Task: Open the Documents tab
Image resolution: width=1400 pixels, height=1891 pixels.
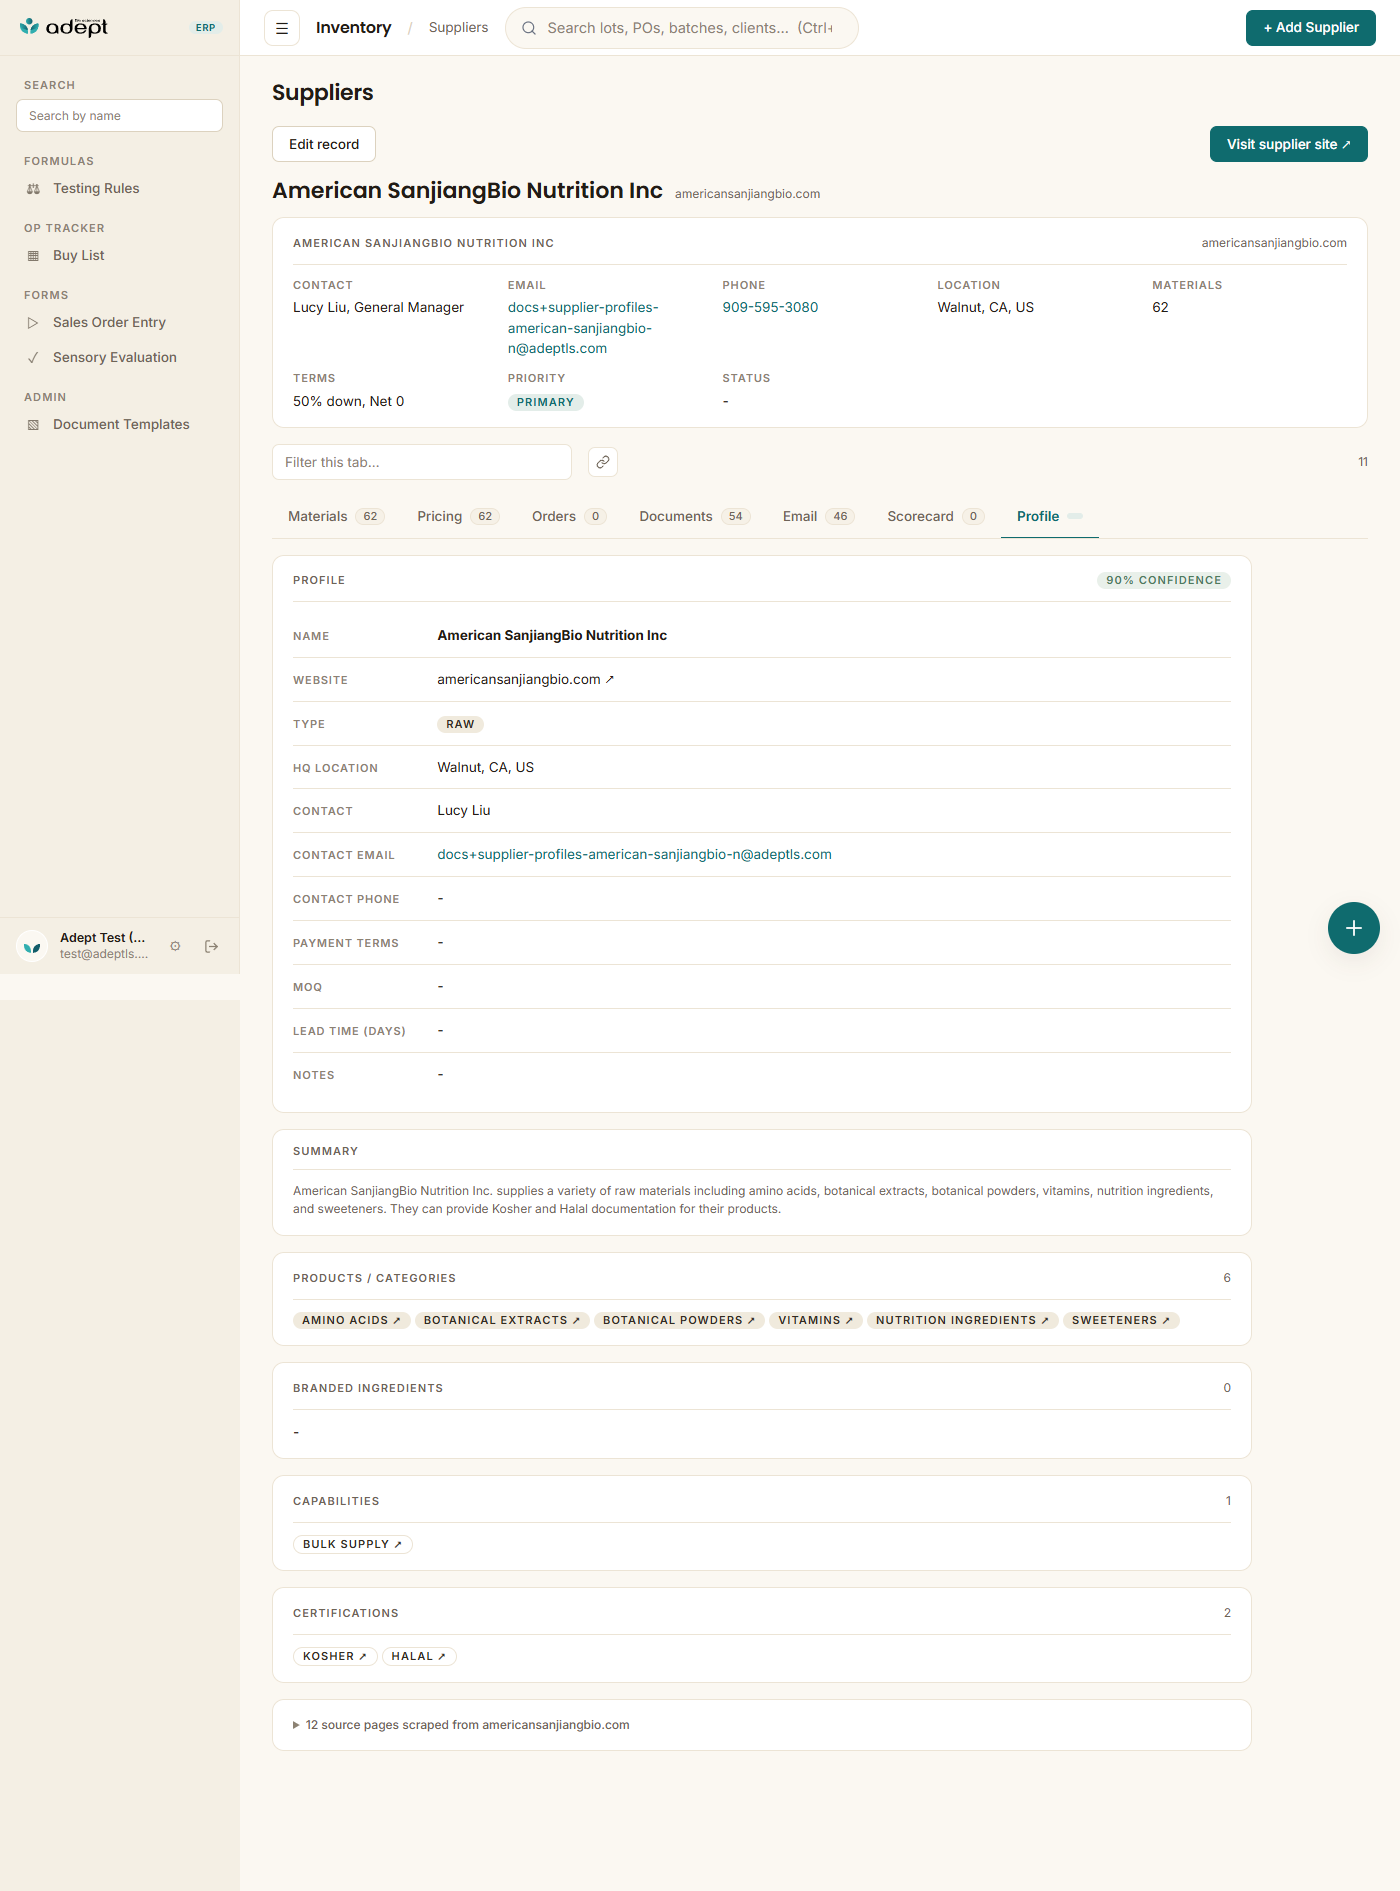Action: [695, 516]
